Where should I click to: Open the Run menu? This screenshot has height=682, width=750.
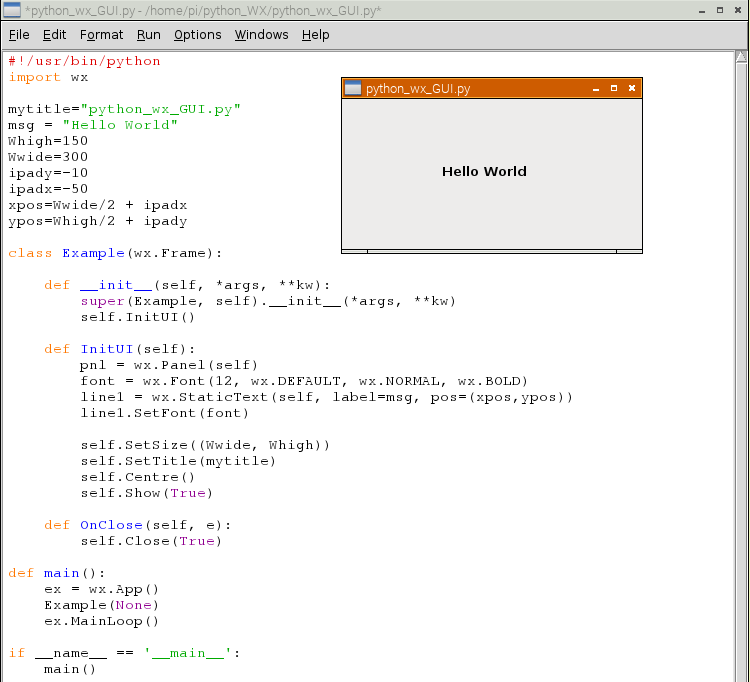pyautogui.click(x=148, y=34)
